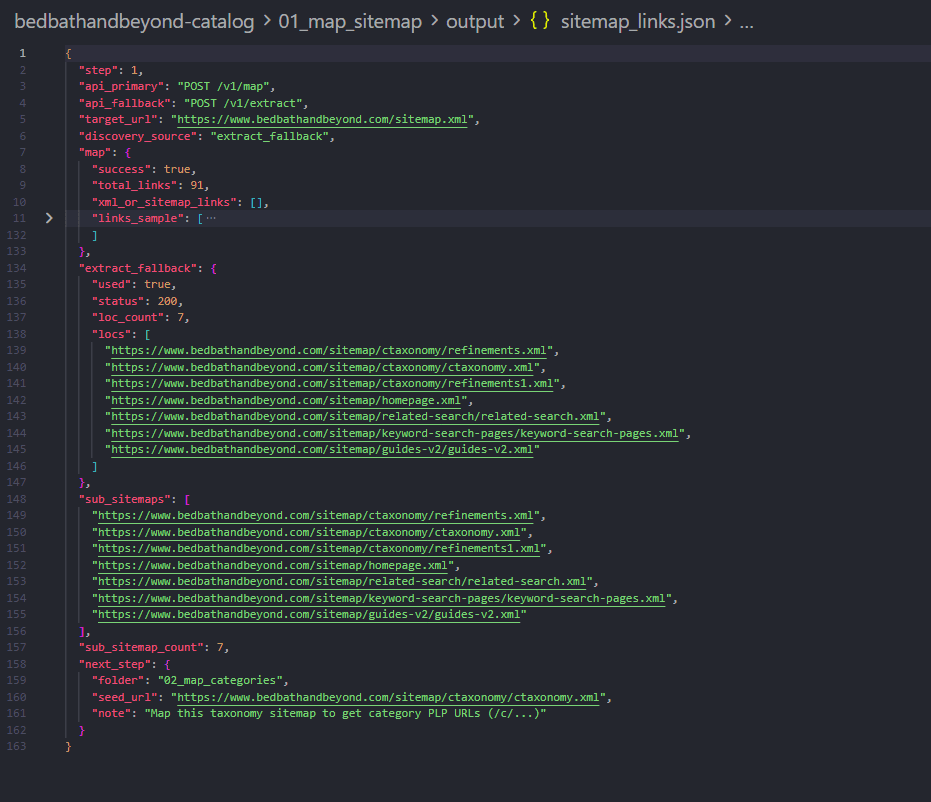Screen dimensions: 931x802
Task: Click line number 163 in the gutter
Action: coord(17,746)
